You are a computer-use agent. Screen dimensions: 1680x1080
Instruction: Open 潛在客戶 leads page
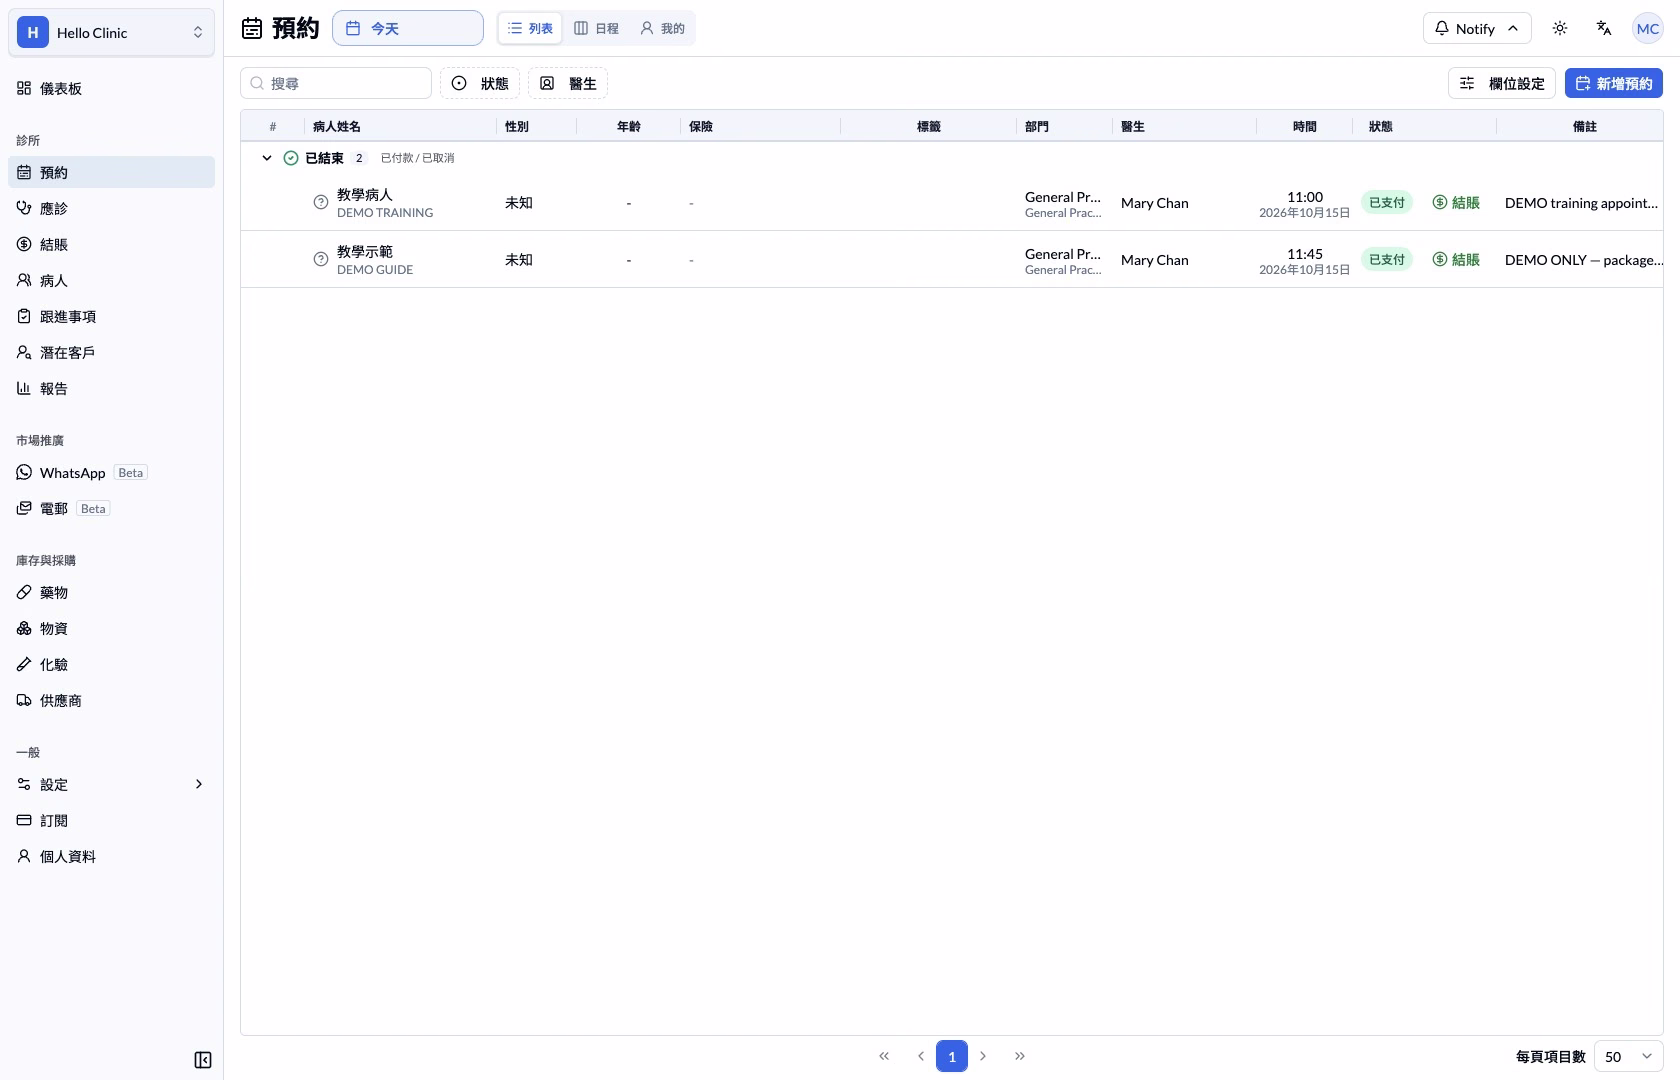(111, 353)
